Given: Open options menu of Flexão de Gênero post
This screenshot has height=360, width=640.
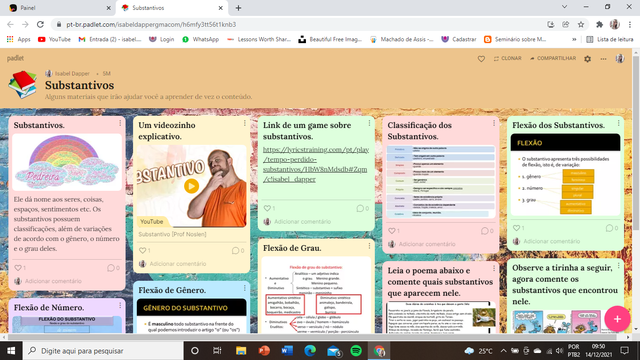Looking at the screenshot, I should [244, 288].
